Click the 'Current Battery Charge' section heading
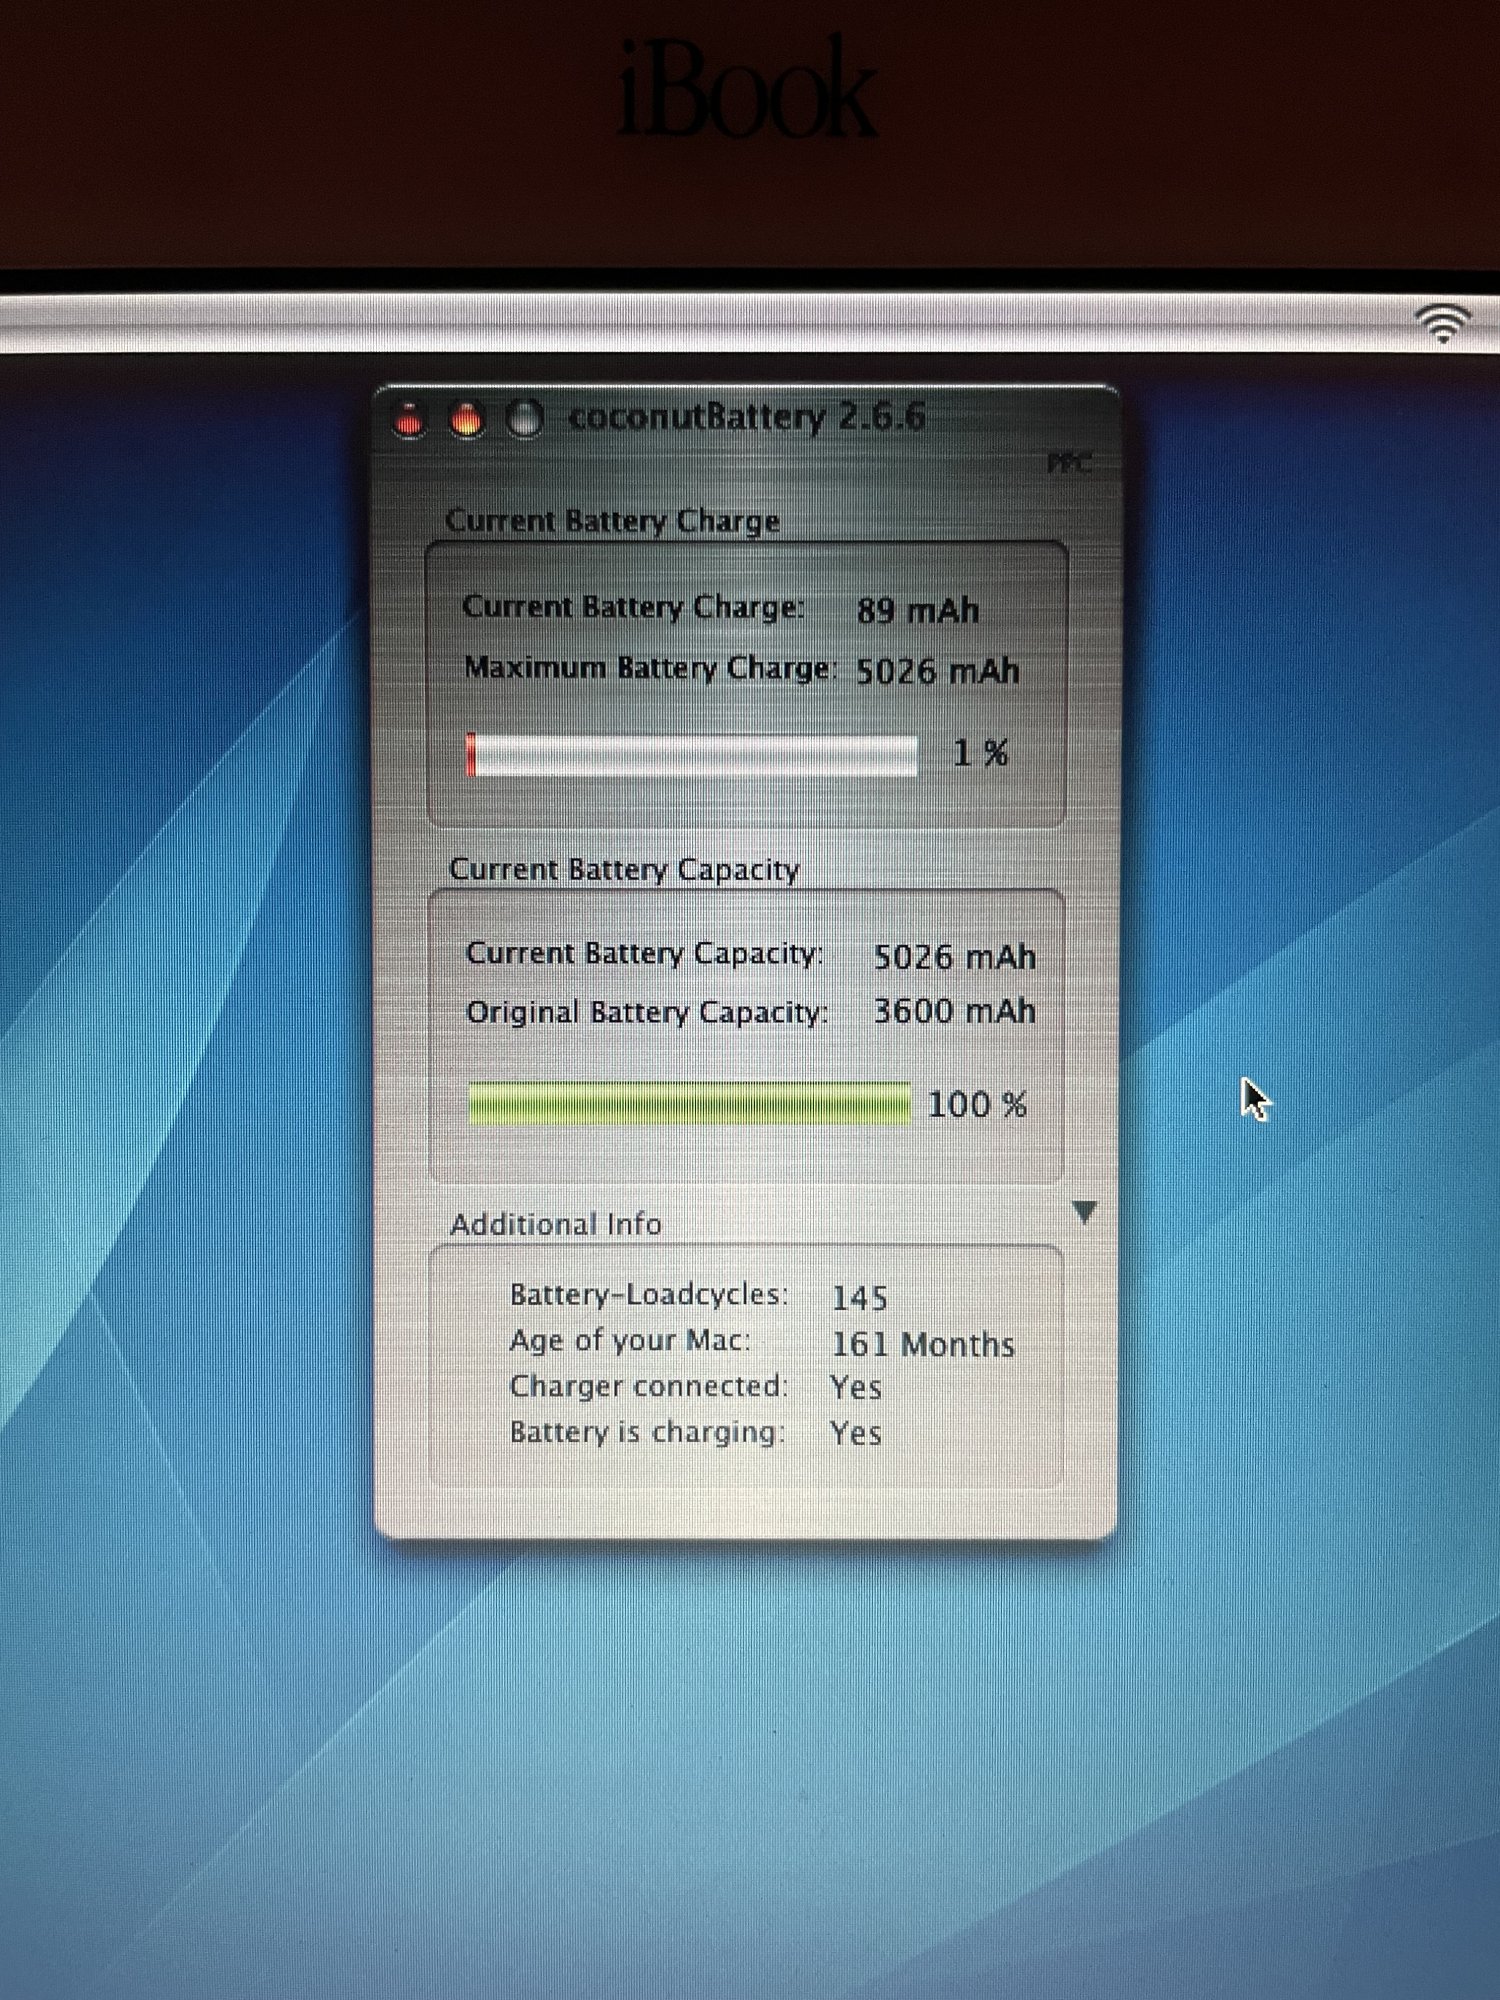Image resolution: width=1500 pixels, height=2000 pixels. tap(612, 521)
